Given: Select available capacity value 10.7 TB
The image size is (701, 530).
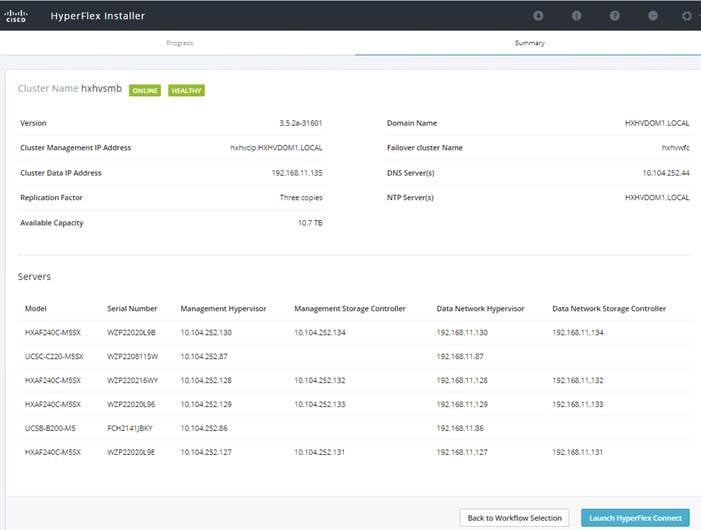Looking at the screenshot, I should [310, 223].
